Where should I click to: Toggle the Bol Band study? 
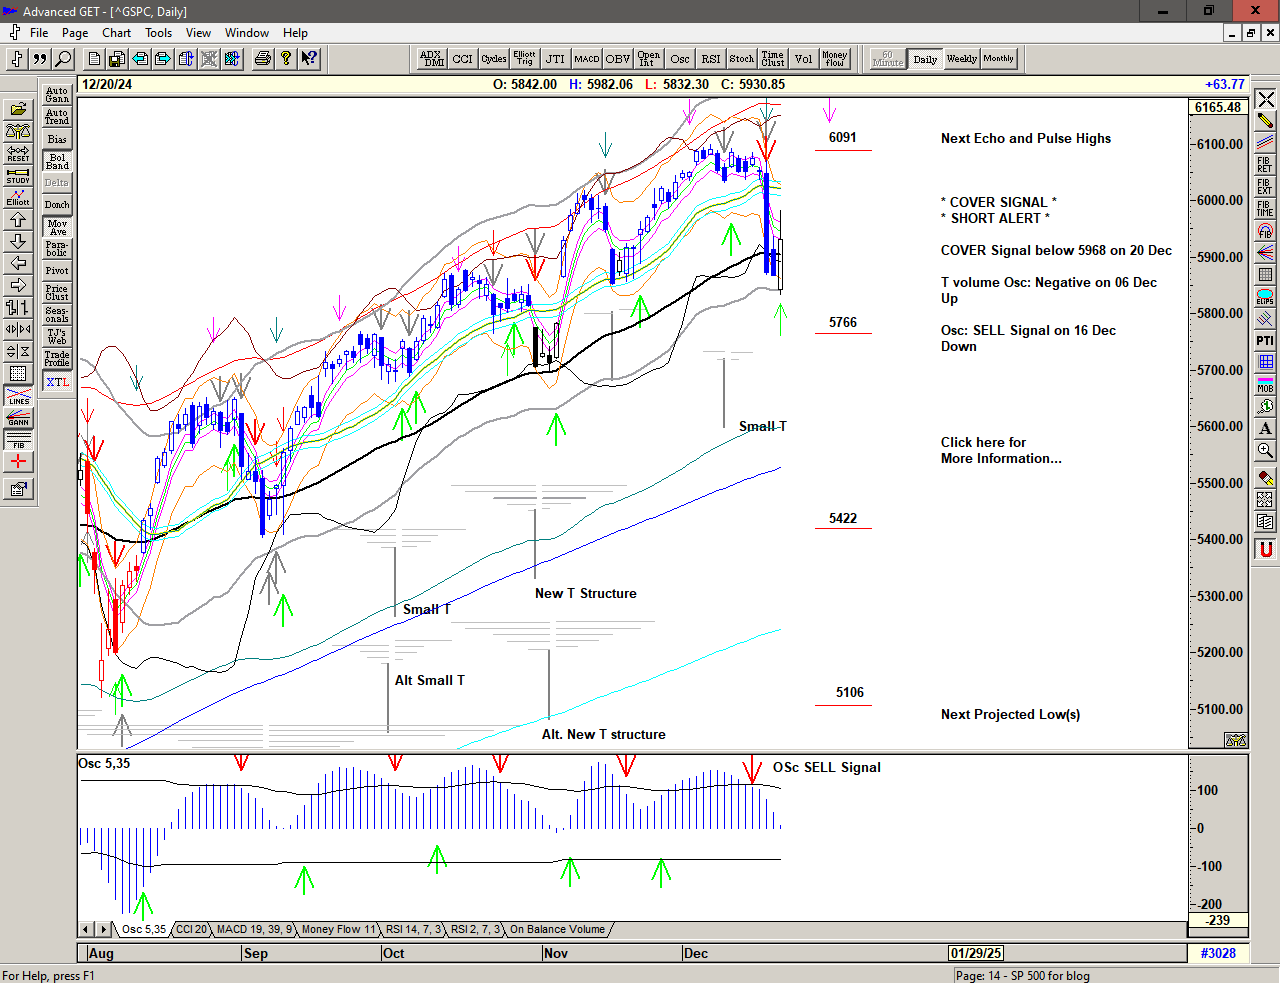[57, 161]
